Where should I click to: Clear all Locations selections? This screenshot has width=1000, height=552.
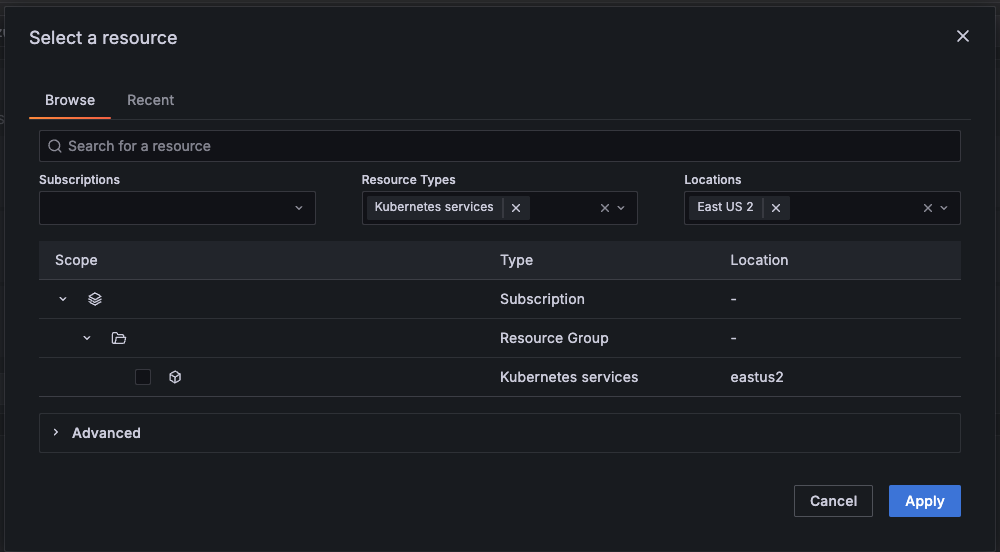(x=927, y=208)
